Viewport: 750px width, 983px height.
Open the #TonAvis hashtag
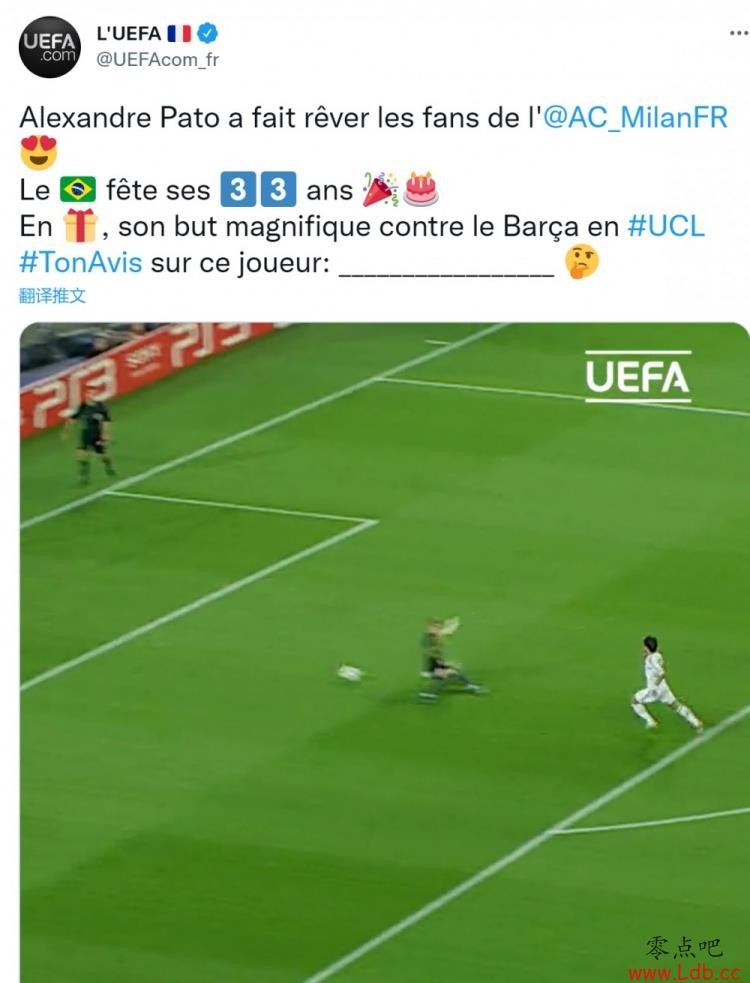81,263
